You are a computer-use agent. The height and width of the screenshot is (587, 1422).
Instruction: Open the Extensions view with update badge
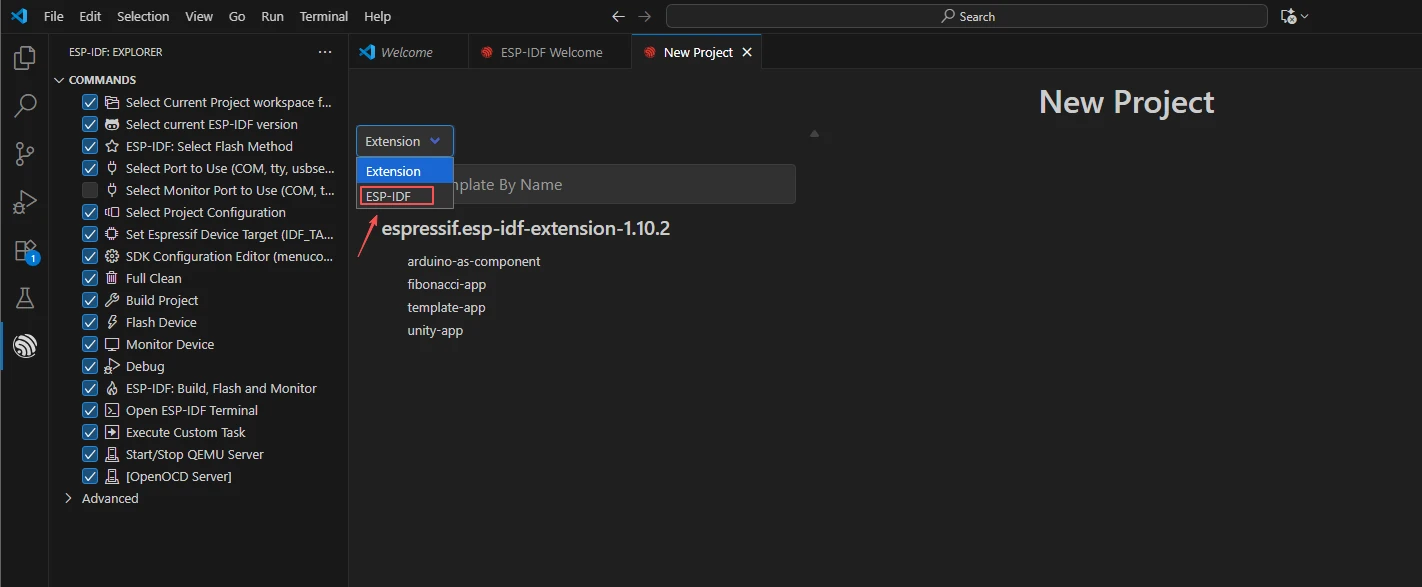tap(25, 250)
